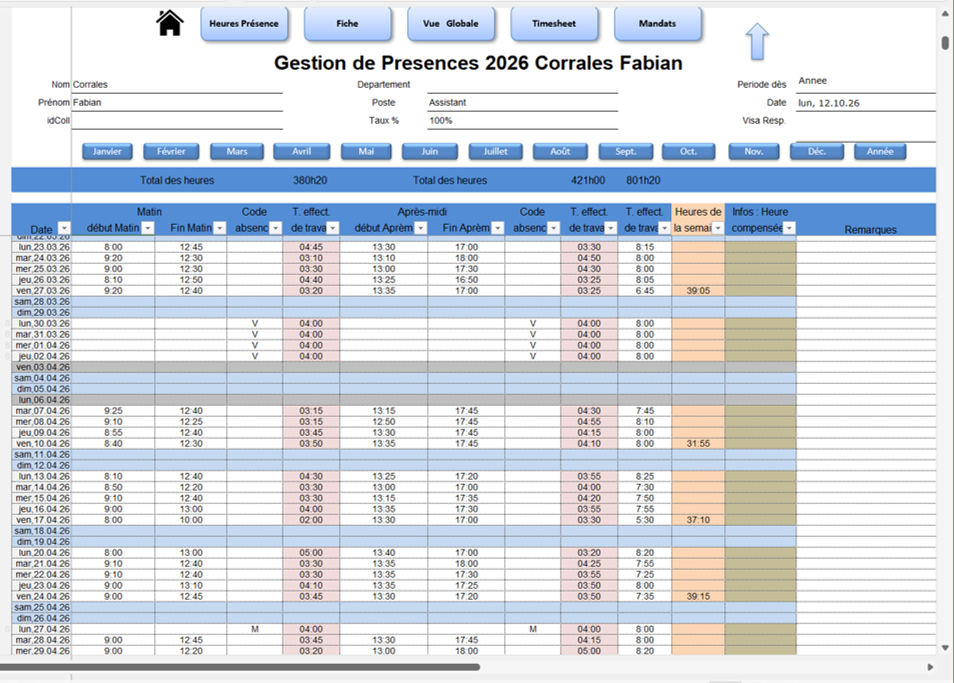Image resolution: width=954 pixels, height=683 pixels.
Task: Select the weekly hours cell 39:15
Action: [698, 597]
